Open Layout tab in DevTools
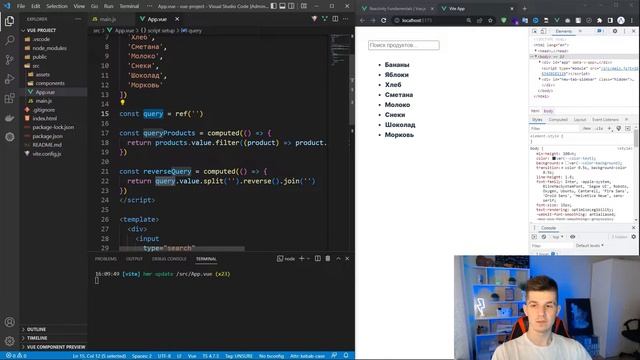Image resolution: width=640 pixels, height=360 pixels. point(580,120)
